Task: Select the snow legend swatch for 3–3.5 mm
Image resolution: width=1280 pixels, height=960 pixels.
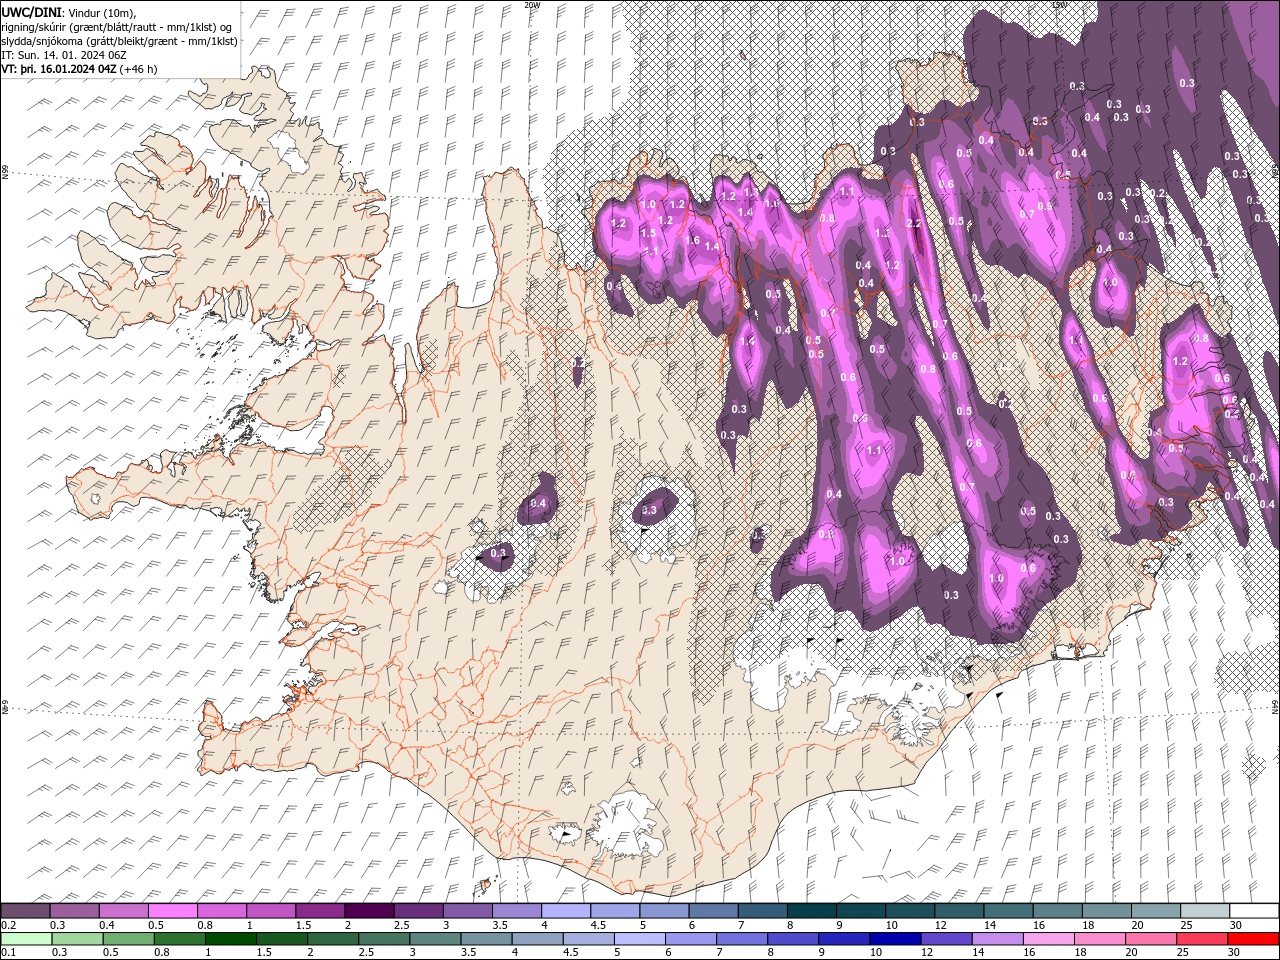Action: click(467, 911)
